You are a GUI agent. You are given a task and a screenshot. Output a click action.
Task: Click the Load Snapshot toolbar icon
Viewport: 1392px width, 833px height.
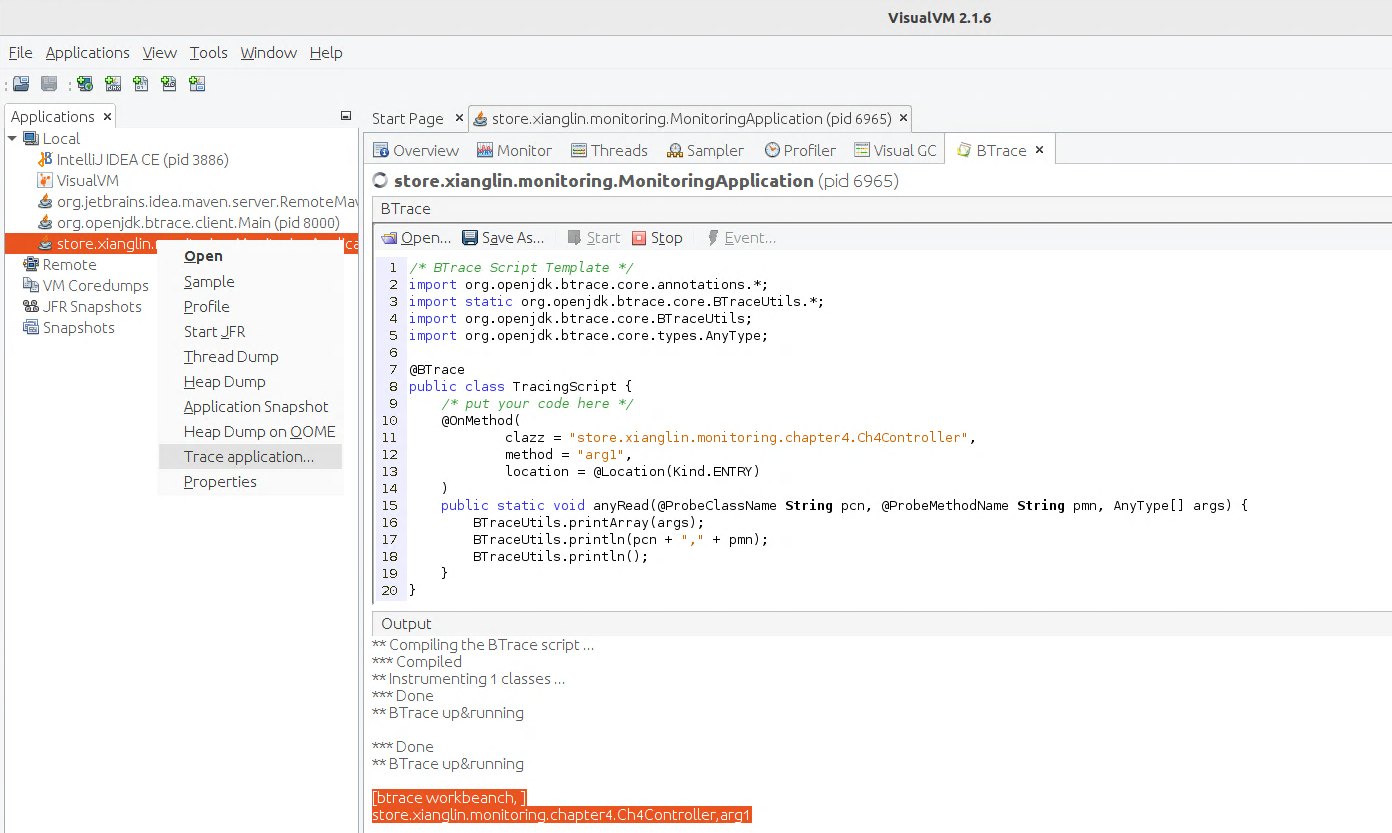pos(21,84)
